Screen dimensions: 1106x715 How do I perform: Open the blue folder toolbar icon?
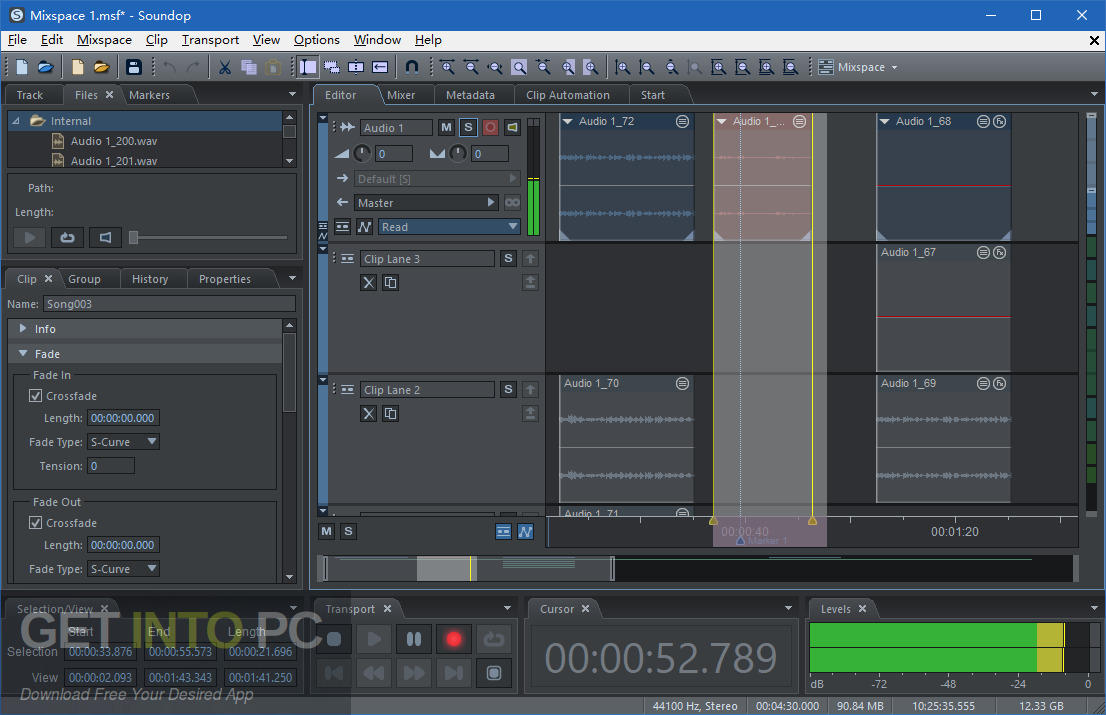46,67
